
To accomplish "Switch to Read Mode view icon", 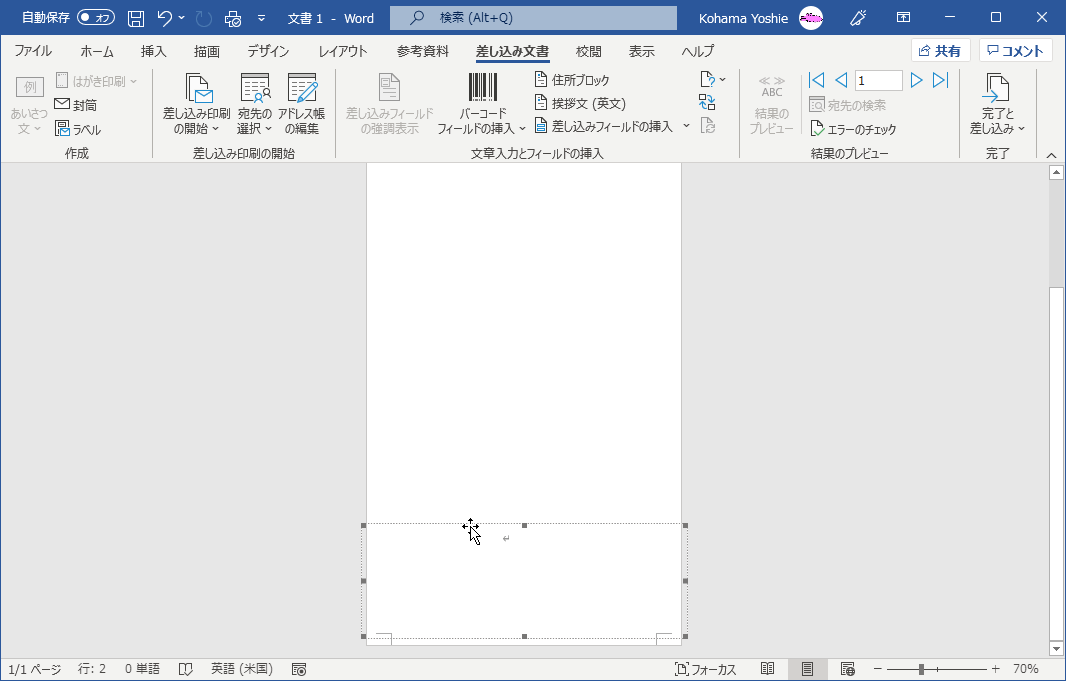I will (x=768, y=669).
